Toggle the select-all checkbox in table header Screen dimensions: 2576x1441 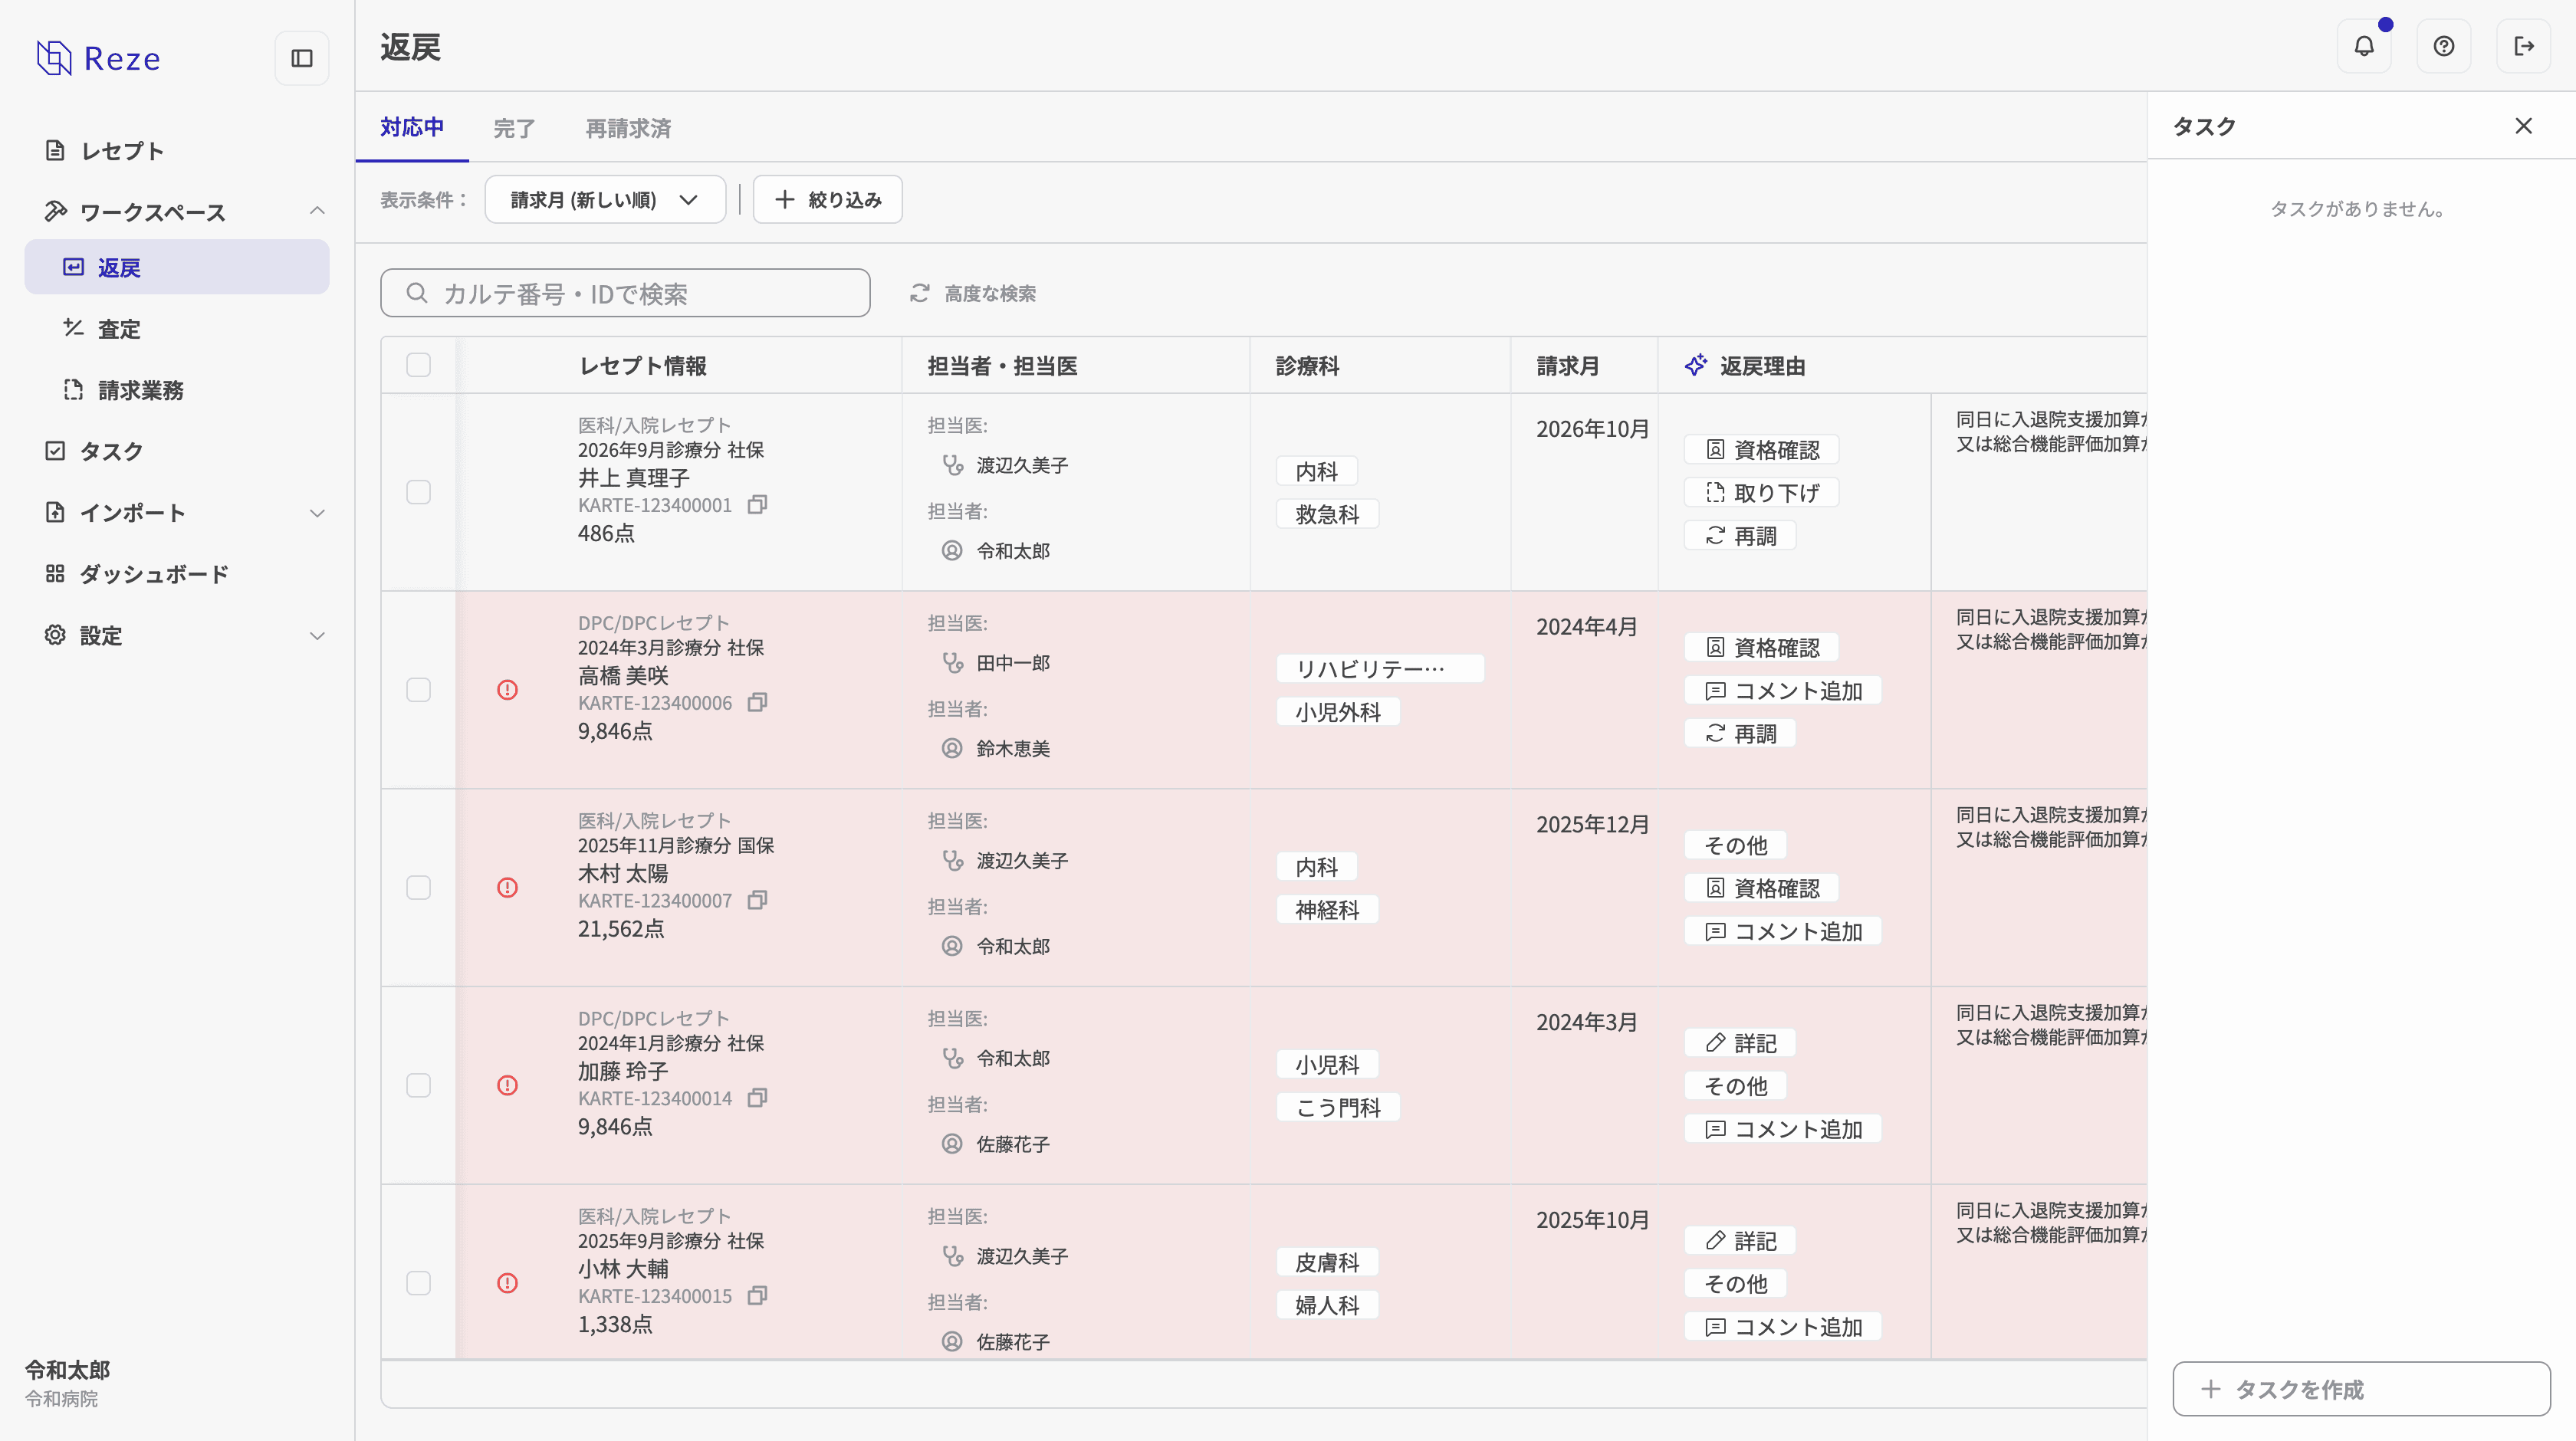coord(419,365)
